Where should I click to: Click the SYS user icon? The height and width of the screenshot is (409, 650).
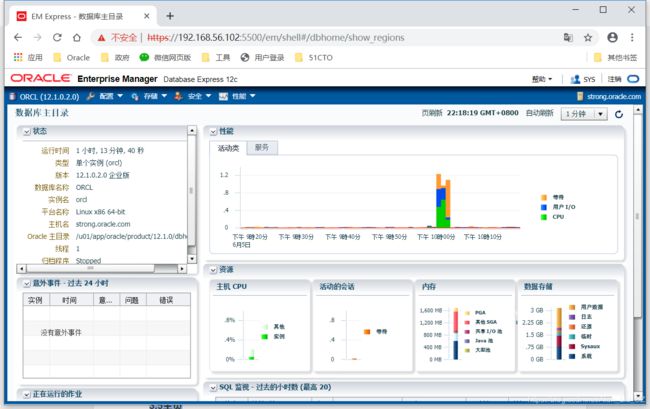[575, 79]
